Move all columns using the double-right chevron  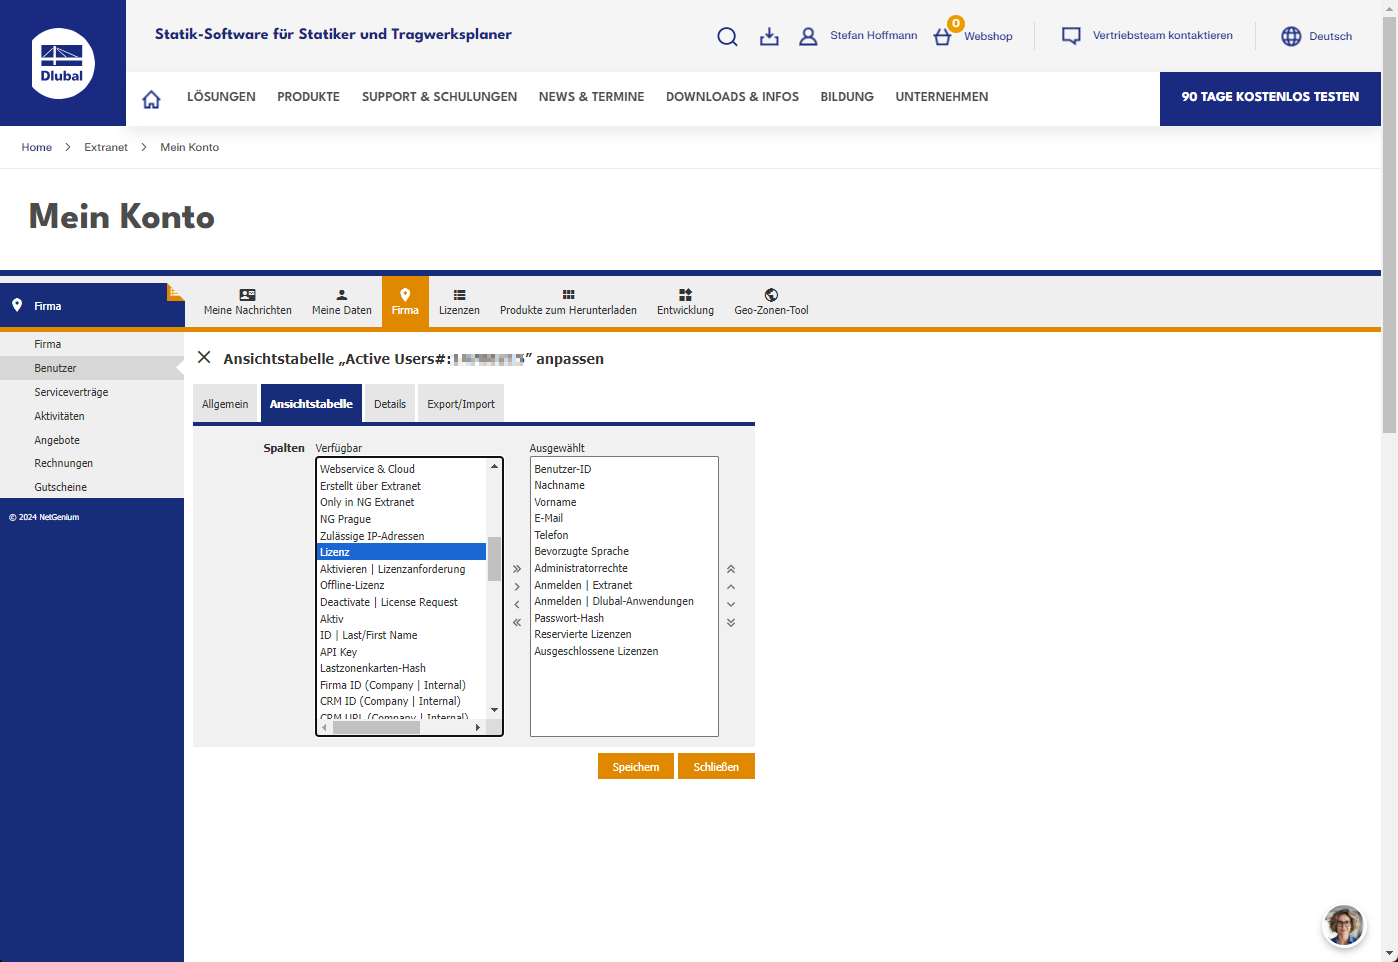coord(516,568)
